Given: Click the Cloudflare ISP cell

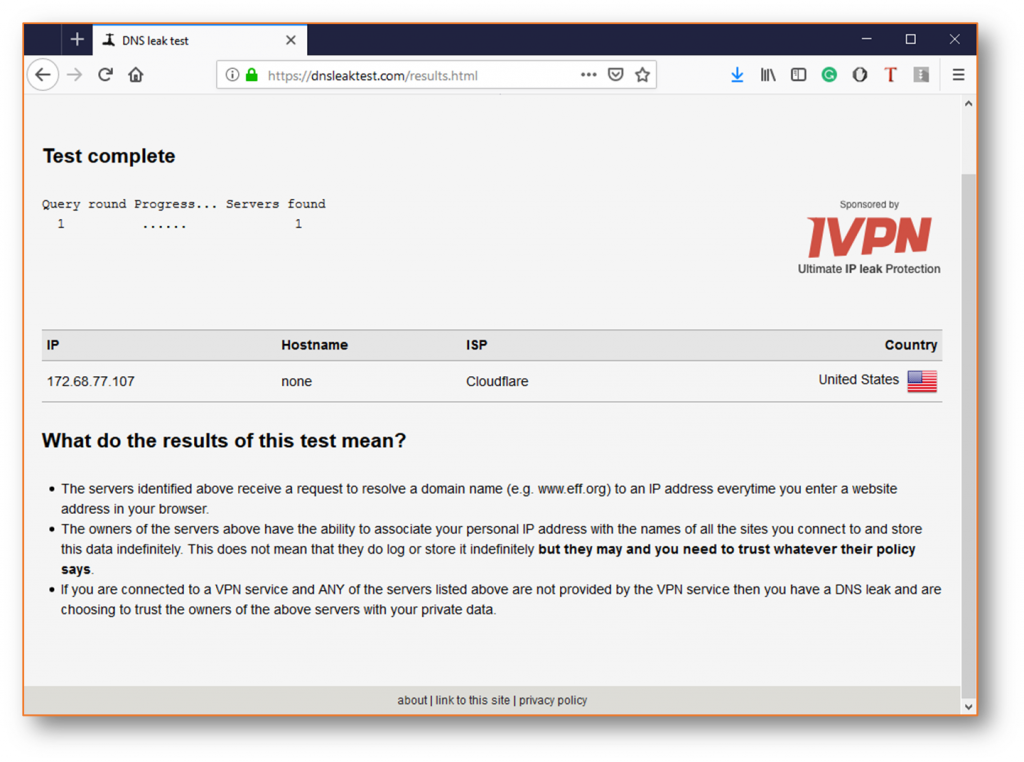Looking at the screenshot, I should (497, 381).
